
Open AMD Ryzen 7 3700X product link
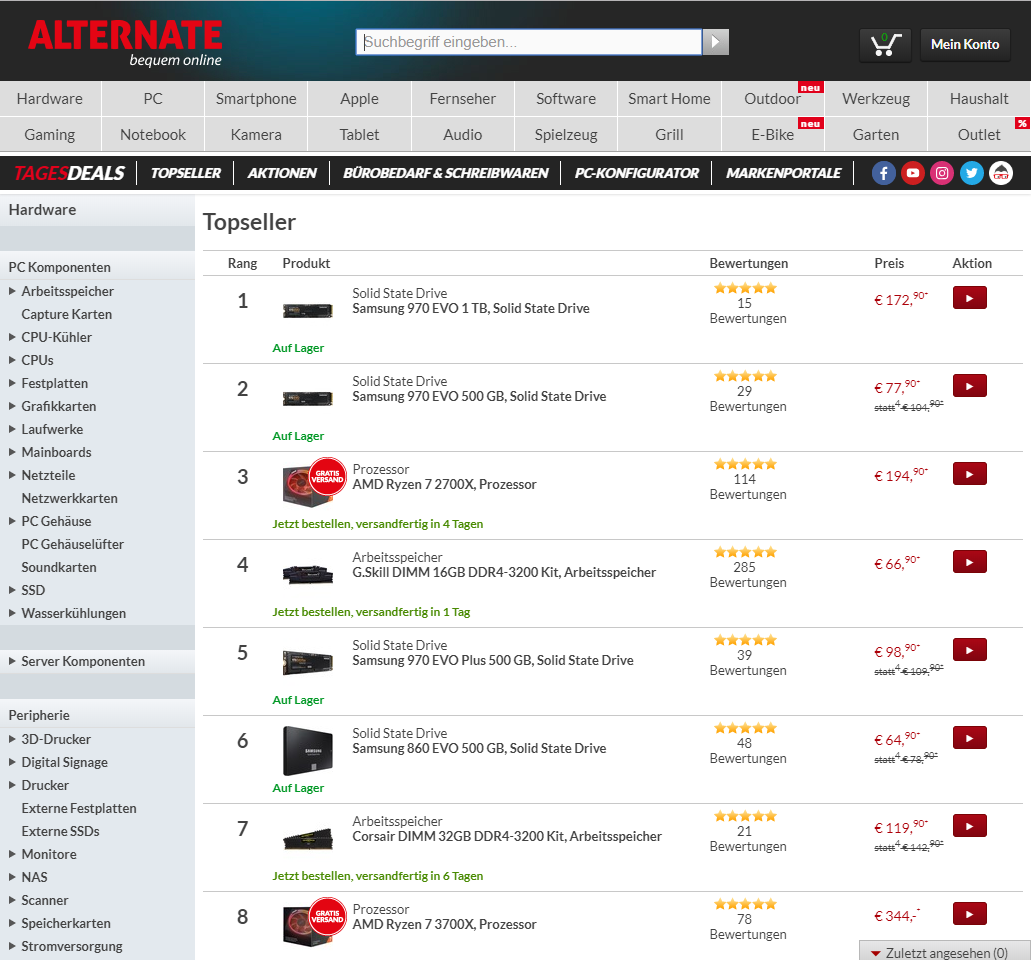[x=444, y=924]
